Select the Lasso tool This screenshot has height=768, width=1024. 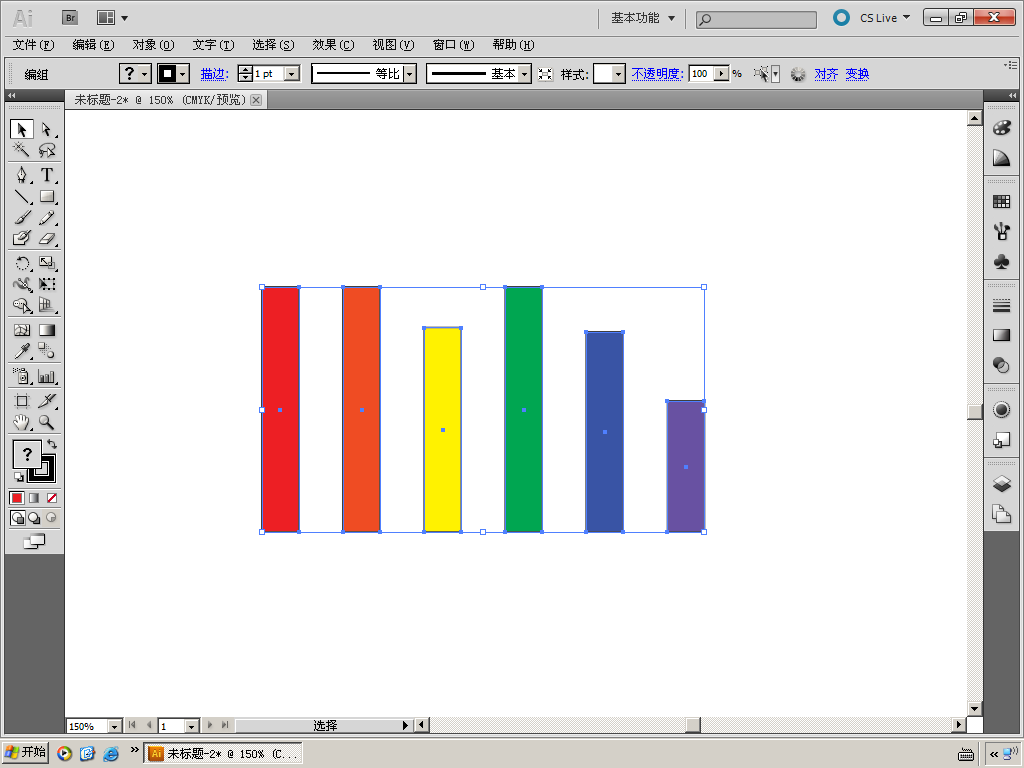[x=46, y=150]
